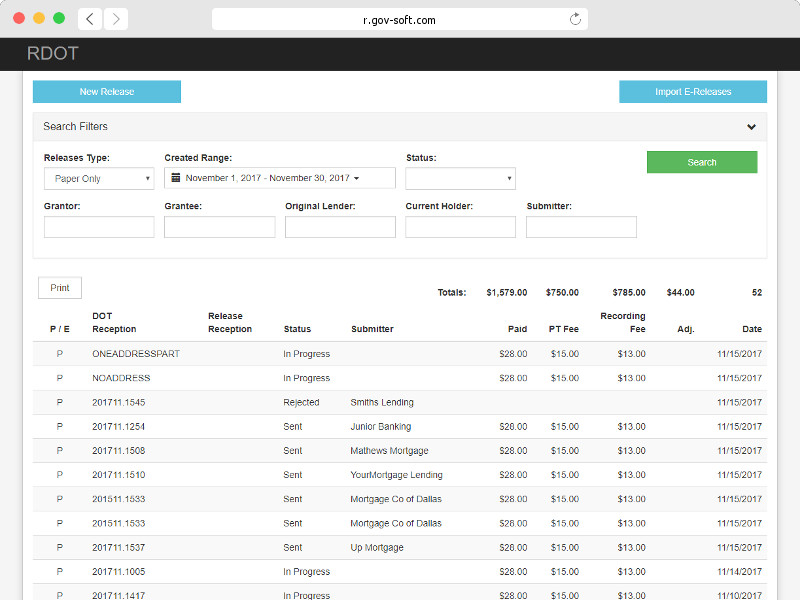Click the PT Fee column header
The width and height of the screenshot is (800, 600).
pyautogui.click(x=563, y=329)
